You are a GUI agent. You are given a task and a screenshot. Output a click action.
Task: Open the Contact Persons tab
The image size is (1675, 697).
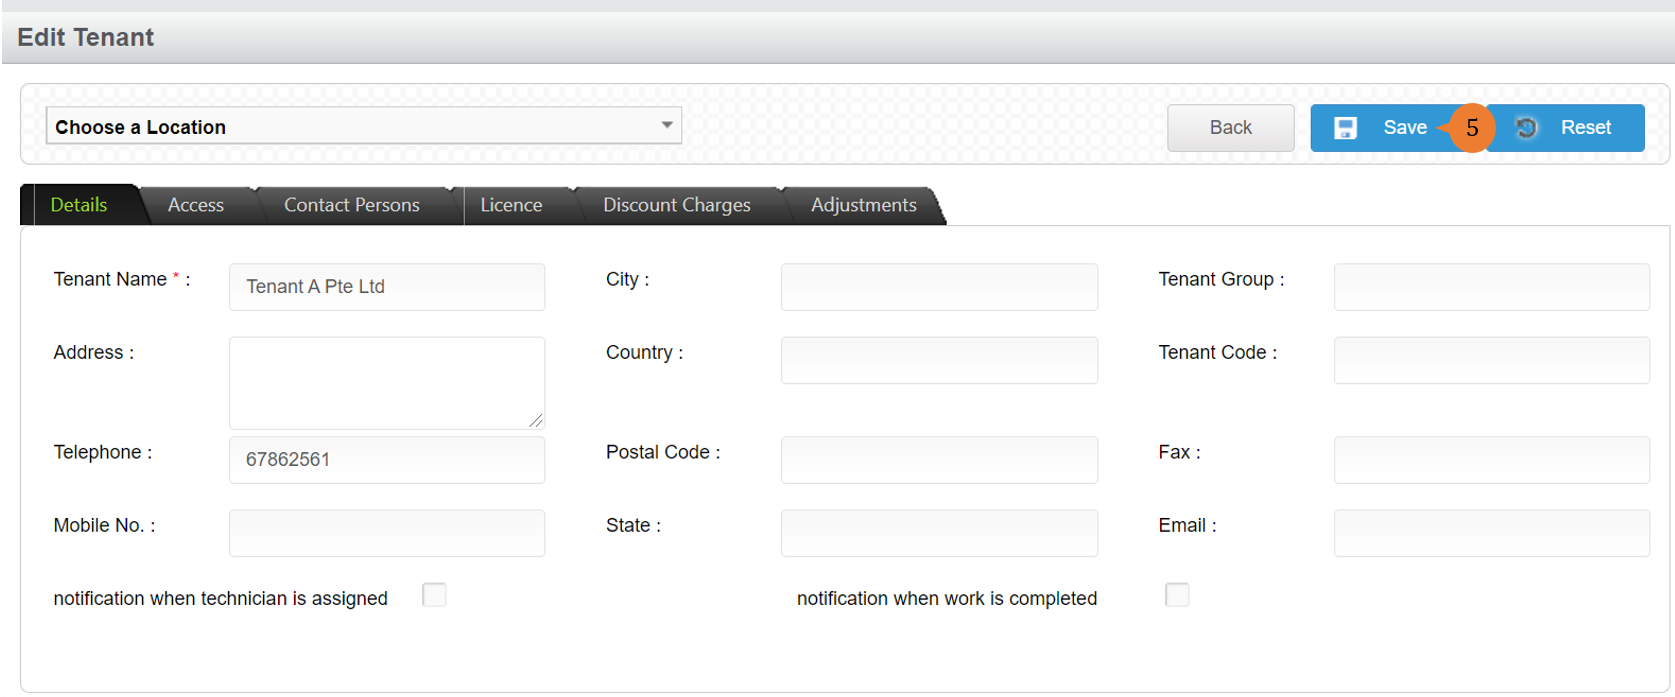pyautogui.click(x=352, y=205)
